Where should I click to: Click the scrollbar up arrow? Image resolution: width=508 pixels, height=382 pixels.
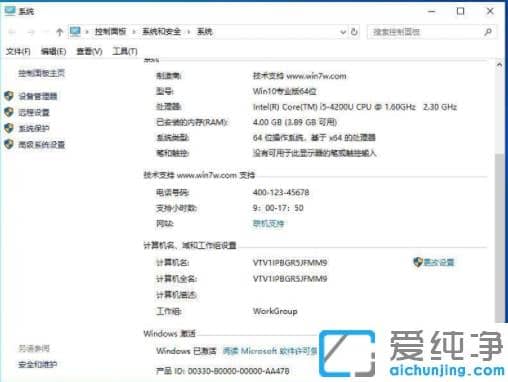click(x=499, y=65)
